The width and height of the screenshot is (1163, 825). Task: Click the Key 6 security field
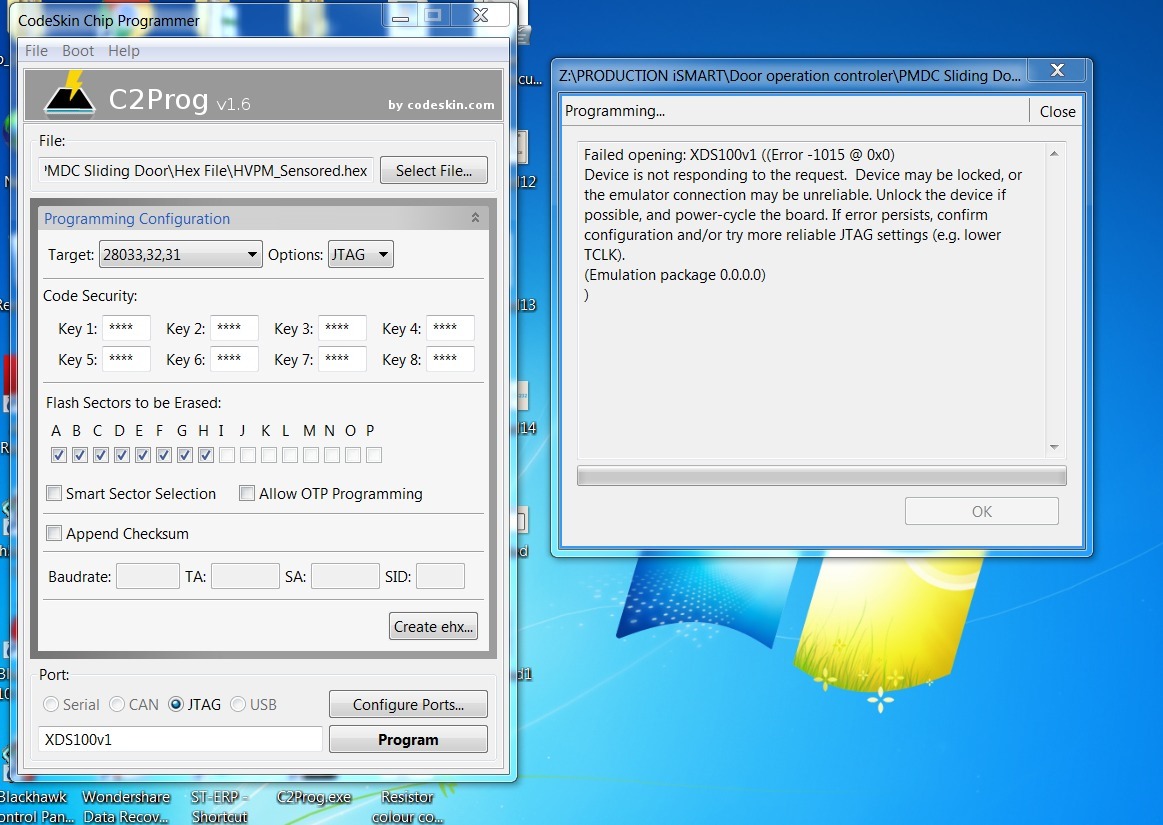pos(234,359)
